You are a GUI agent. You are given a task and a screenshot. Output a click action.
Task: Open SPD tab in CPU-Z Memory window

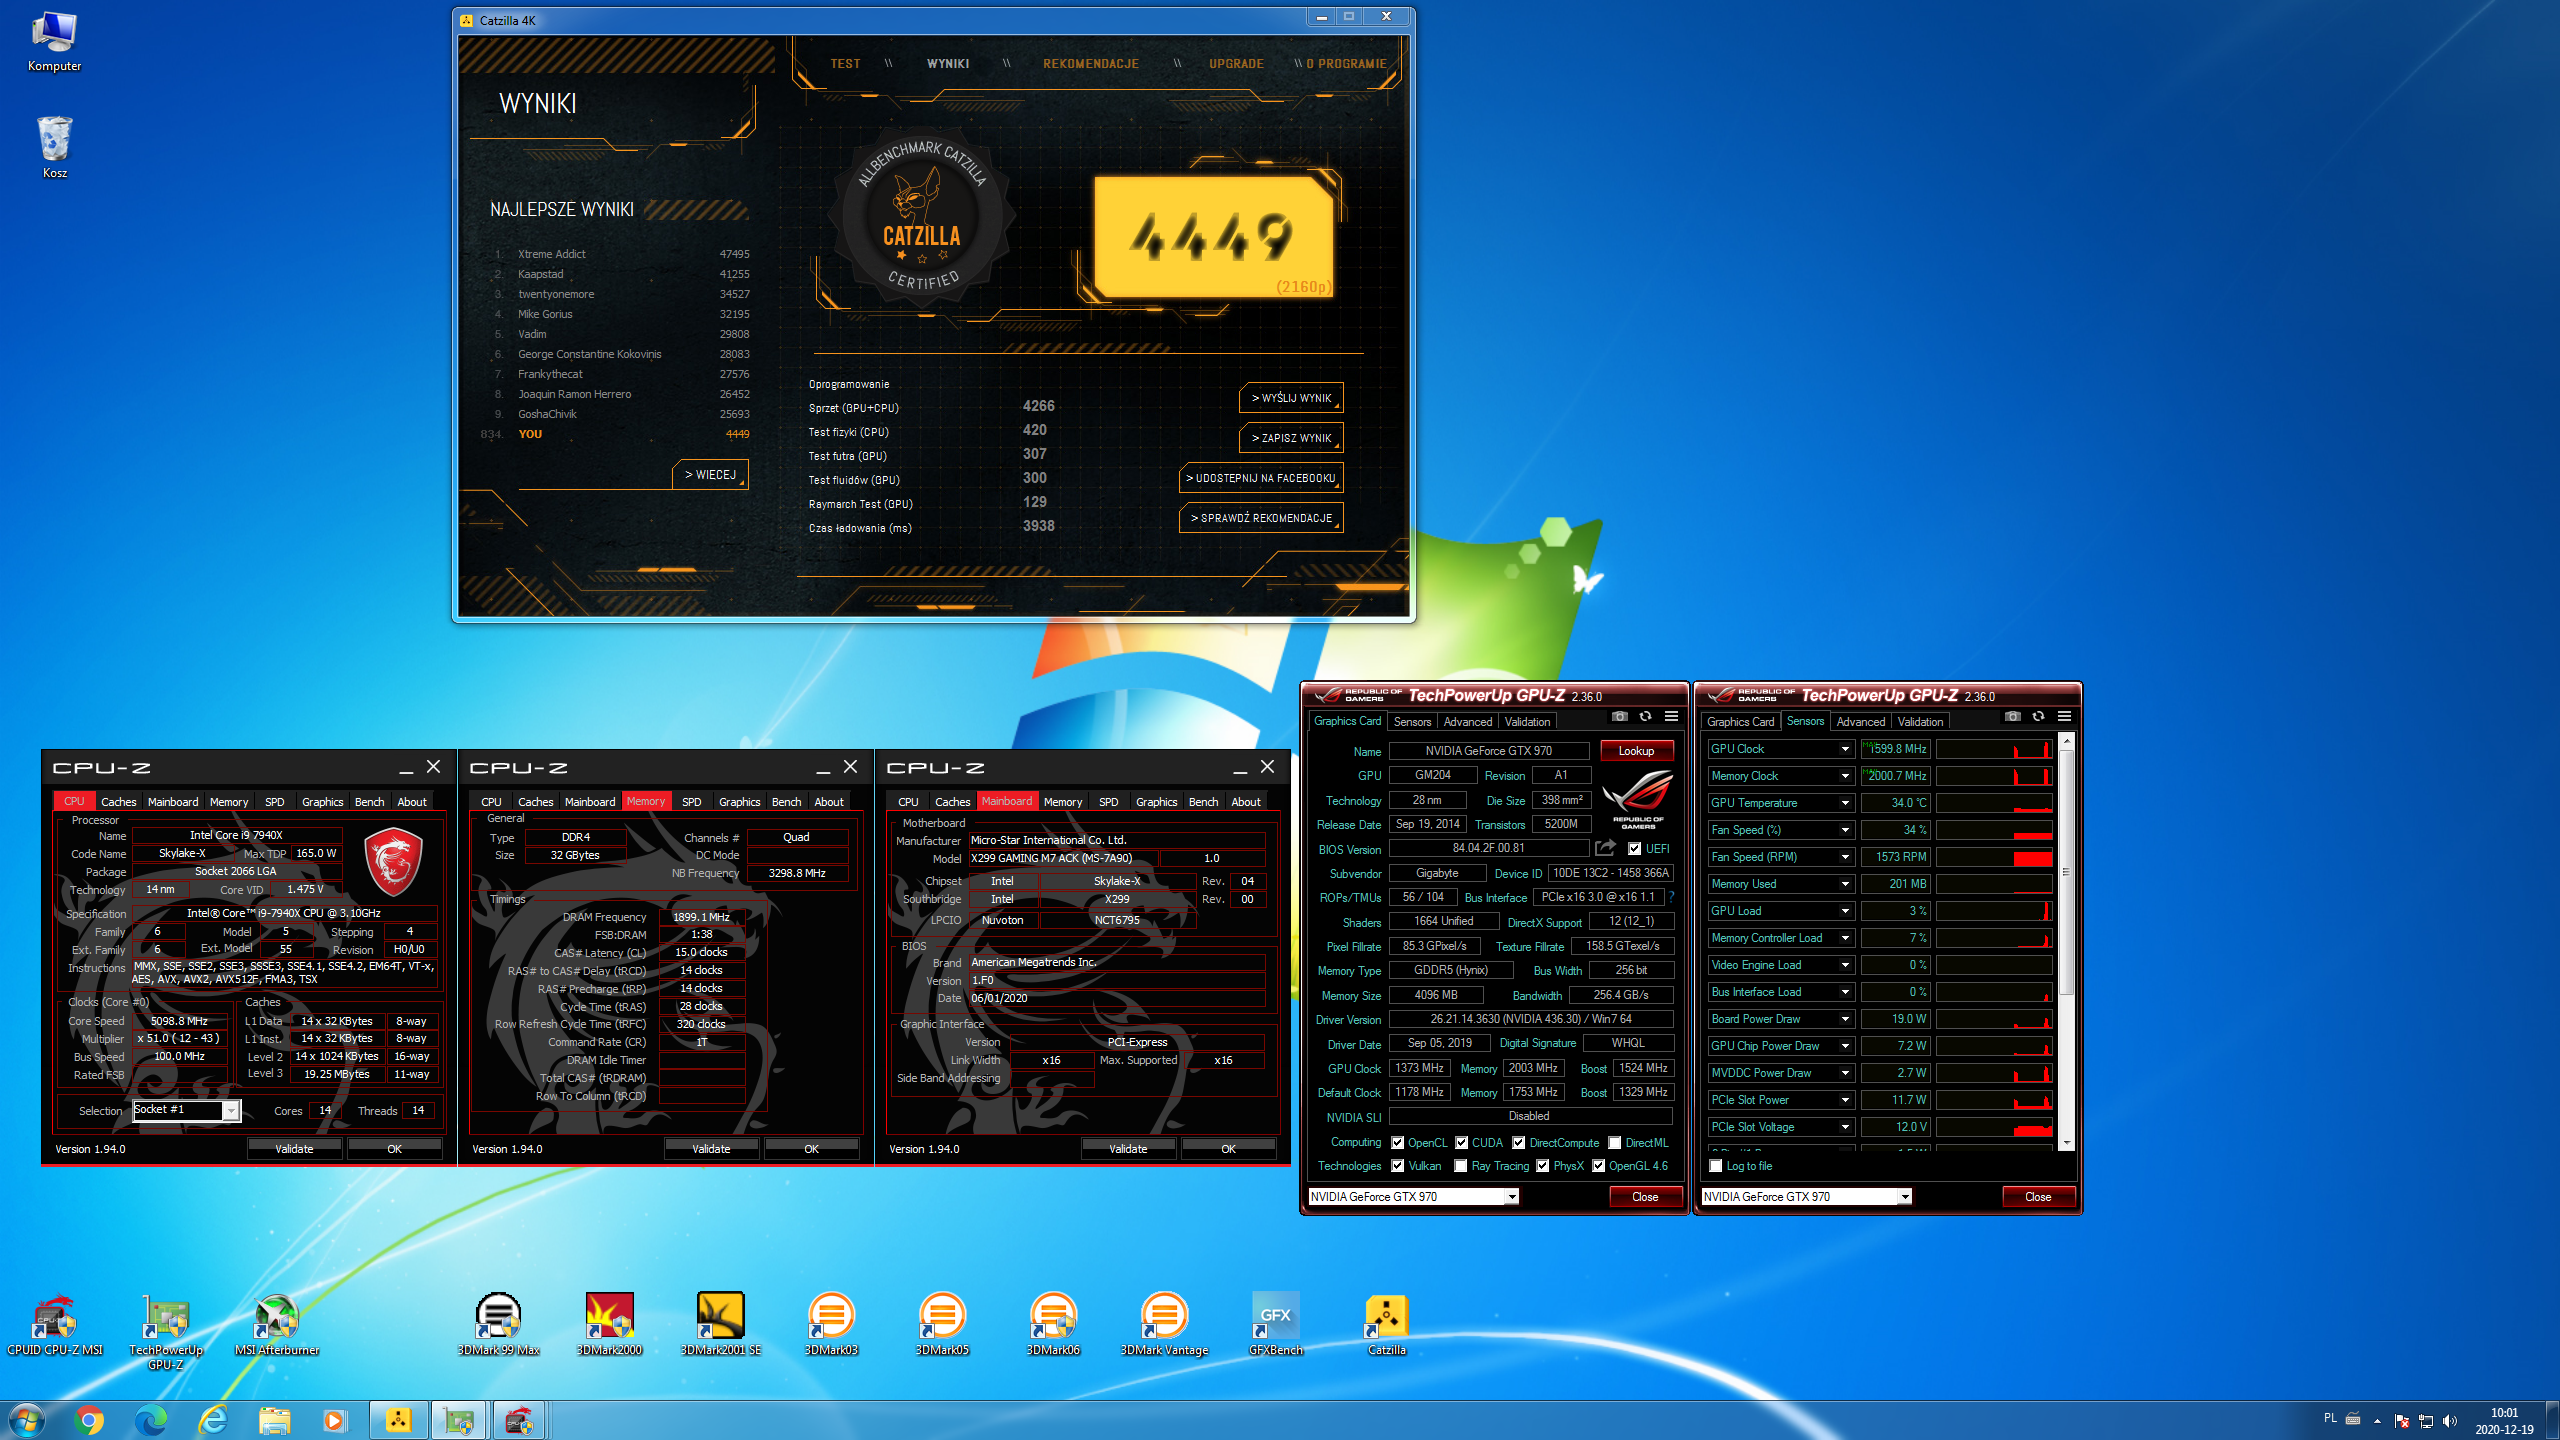point(691,802)
